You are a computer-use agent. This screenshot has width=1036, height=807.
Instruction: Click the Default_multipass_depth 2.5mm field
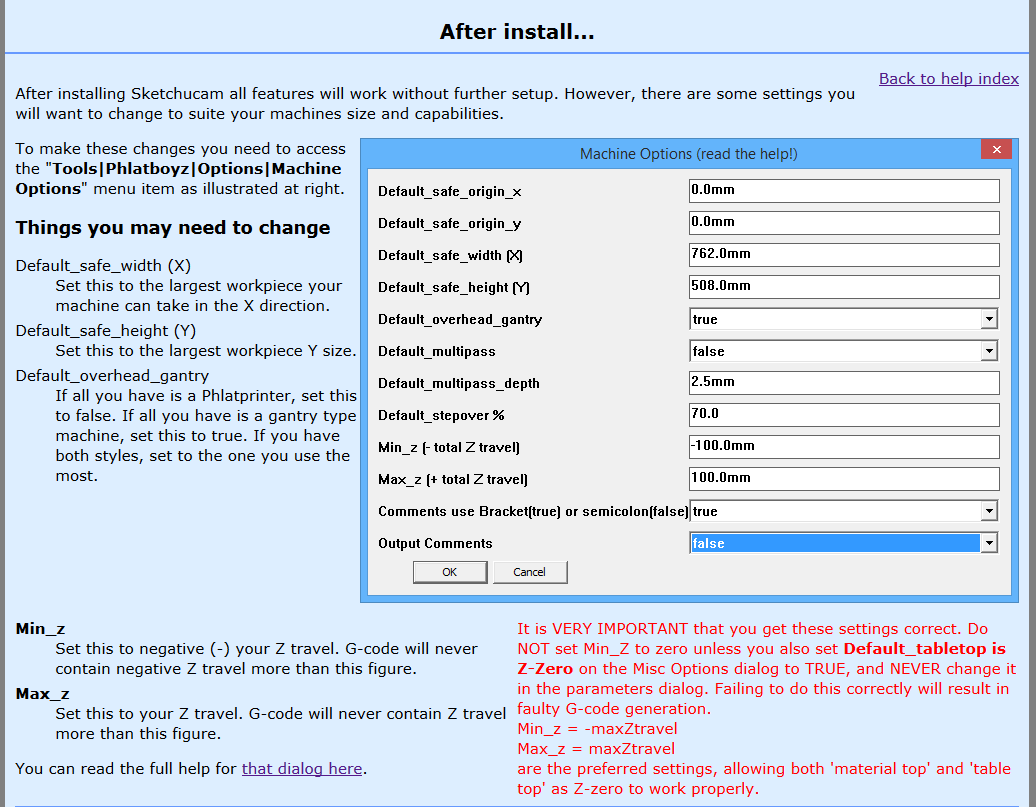pyautogui.click(x=843, y=382)
